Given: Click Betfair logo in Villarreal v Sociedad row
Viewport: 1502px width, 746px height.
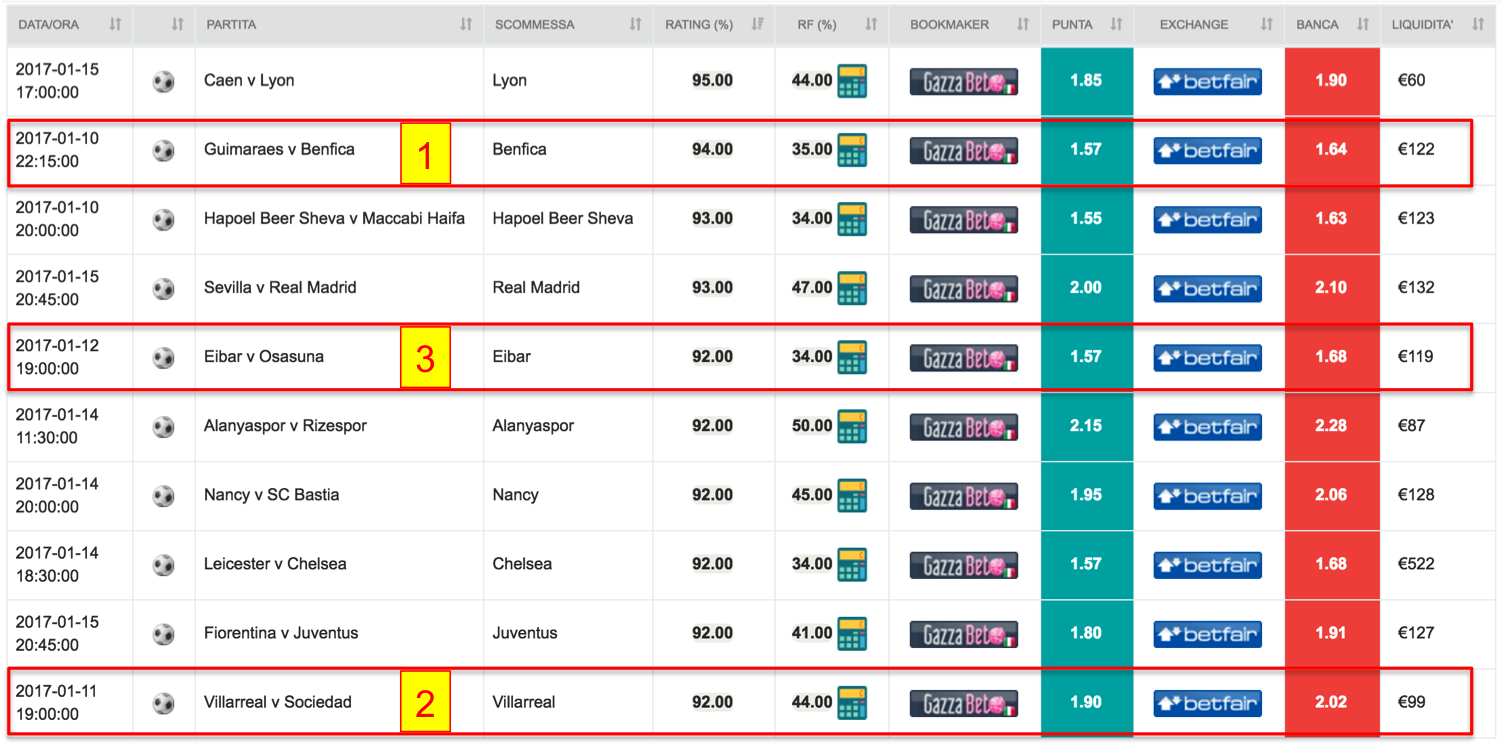Looking at the screenshot, I should 1207,703.
